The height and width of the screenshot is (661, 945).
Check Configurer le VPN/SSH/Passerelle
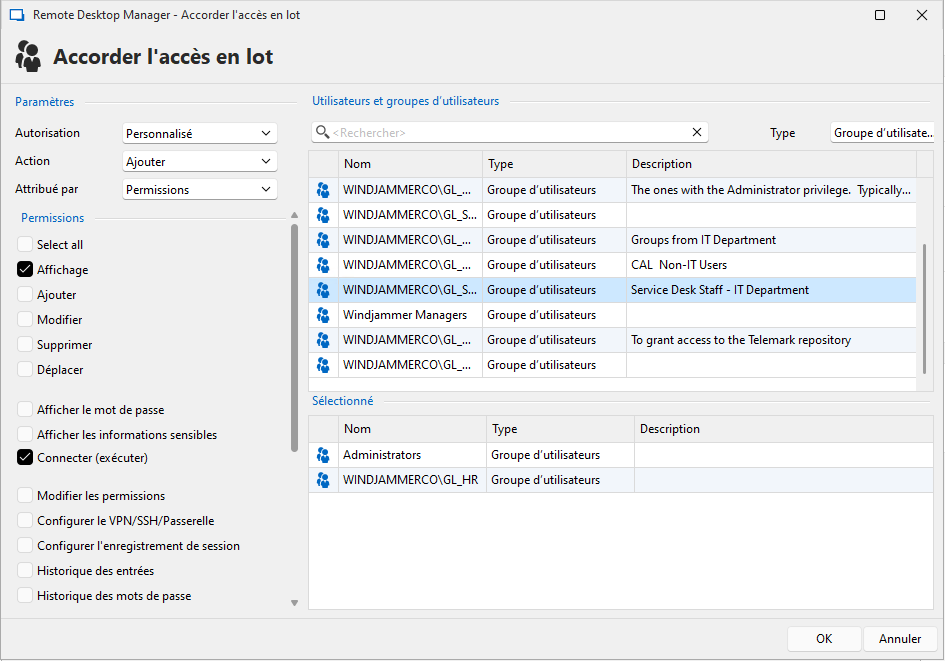click(x=25, y=521)
